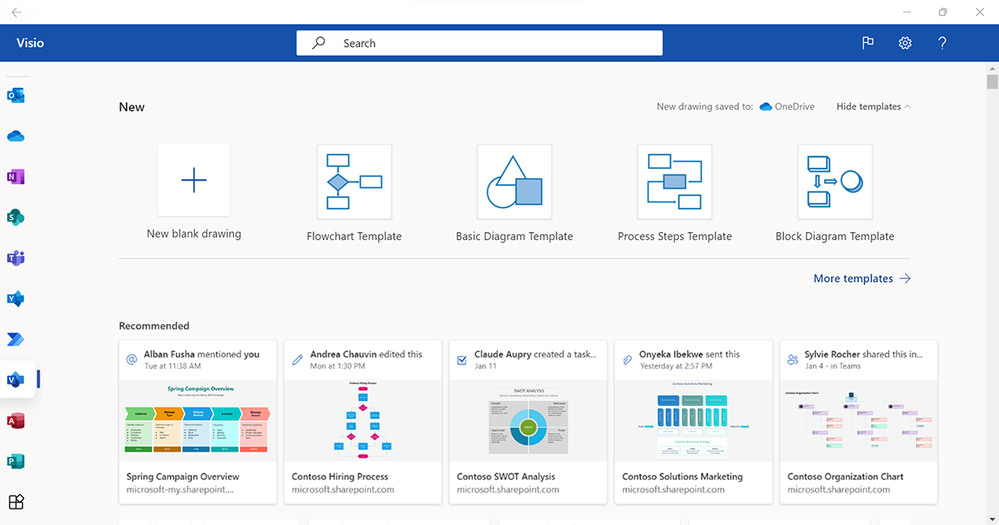Click the shared people icon on Organization Chart card

pyautogui.click(x=793, y=360)
